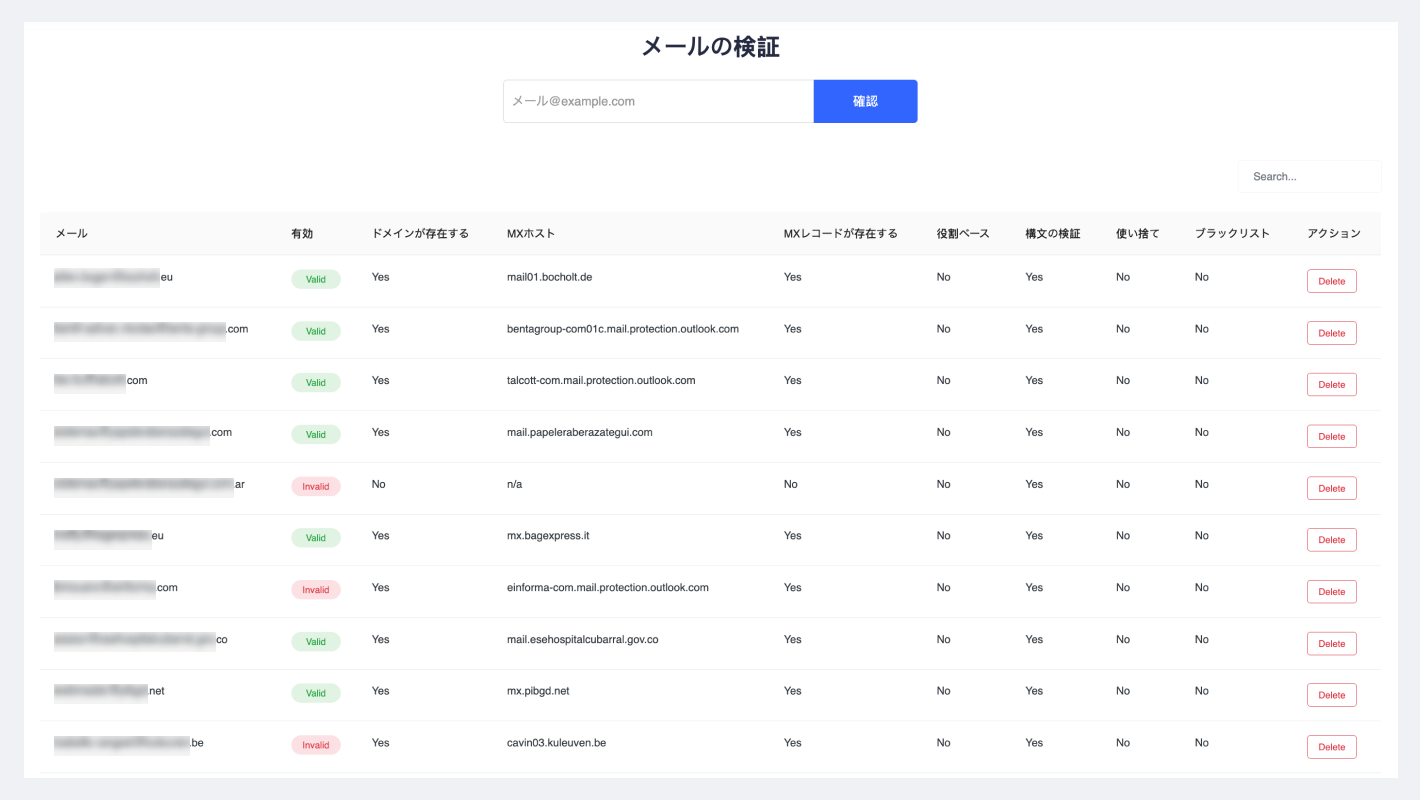The image size is (1420, 800).
Task: Focus the Search... box above the table
Action: click(1309, 176)
